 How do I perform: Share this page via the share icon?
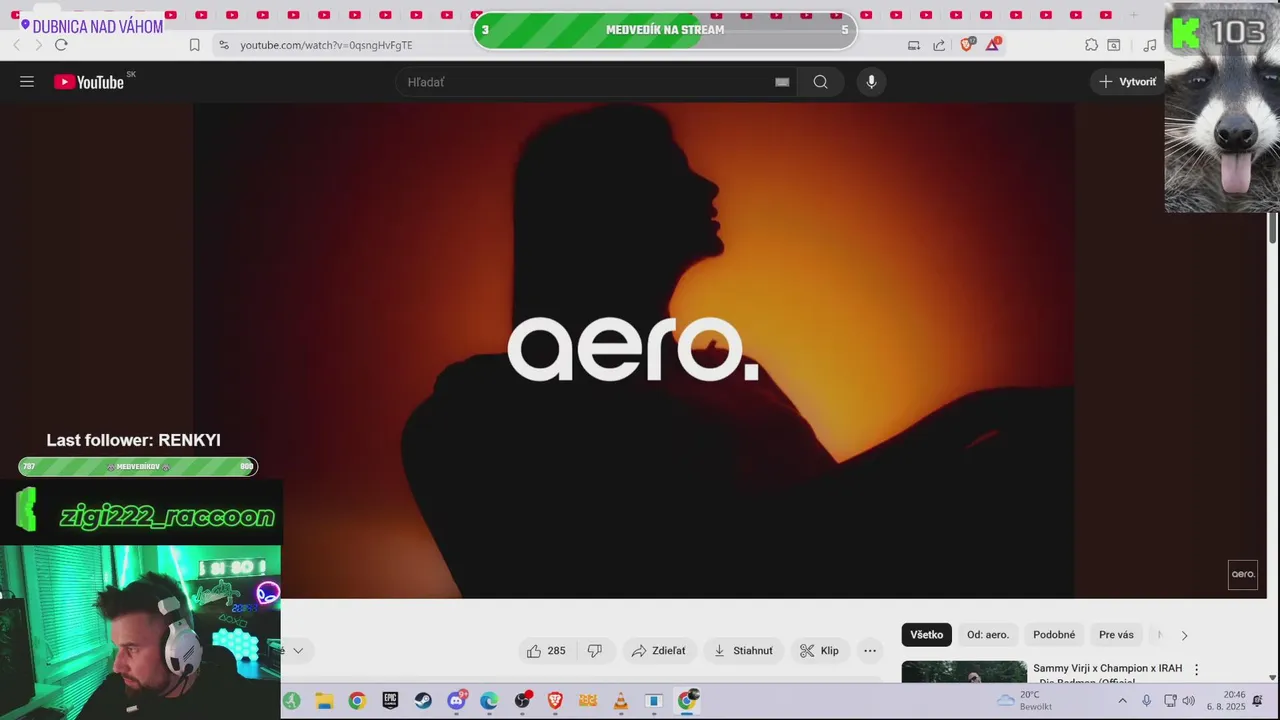(x=939, y=45)
